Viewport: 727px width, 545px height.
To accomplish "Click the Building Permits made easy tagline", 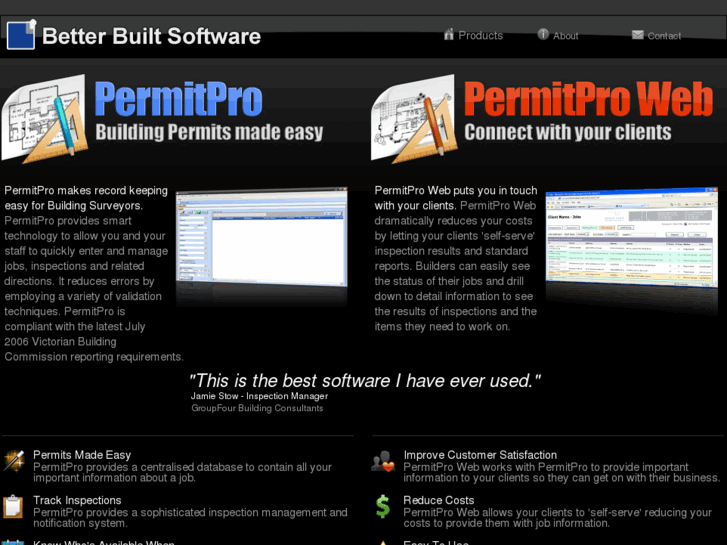I will (x=209, y=132).
